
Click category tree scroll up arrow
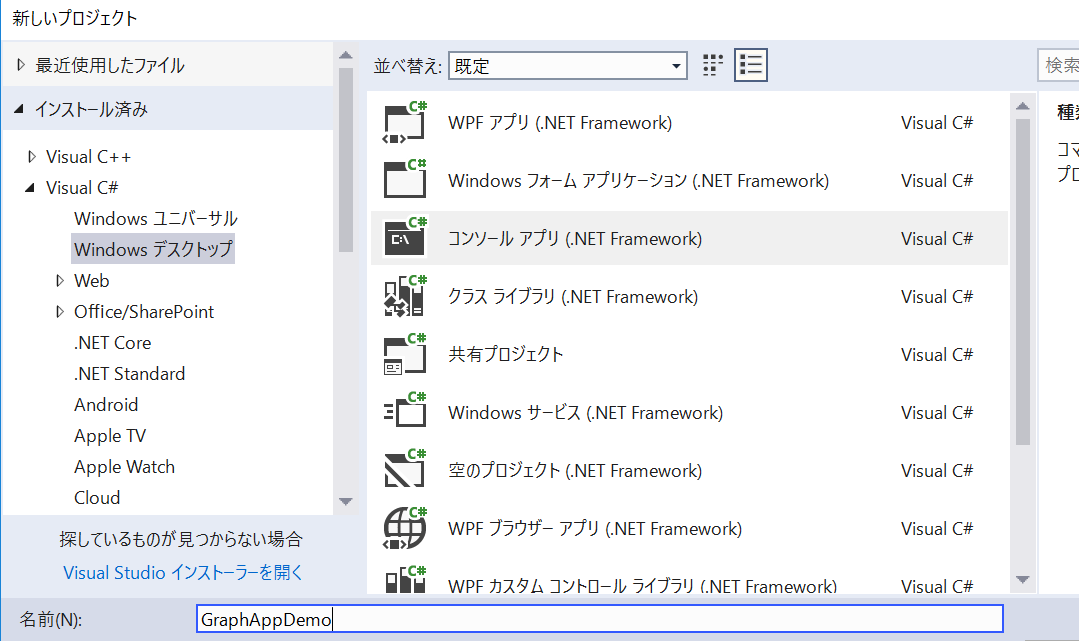tap(346, 55)
